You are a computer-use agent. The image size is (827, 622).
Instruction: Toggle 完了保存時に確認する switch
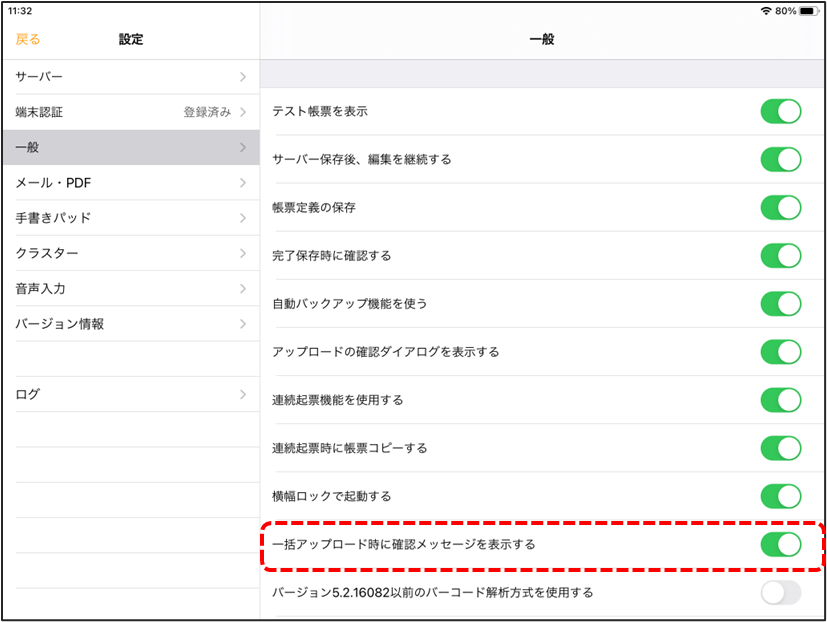(780, 255)
